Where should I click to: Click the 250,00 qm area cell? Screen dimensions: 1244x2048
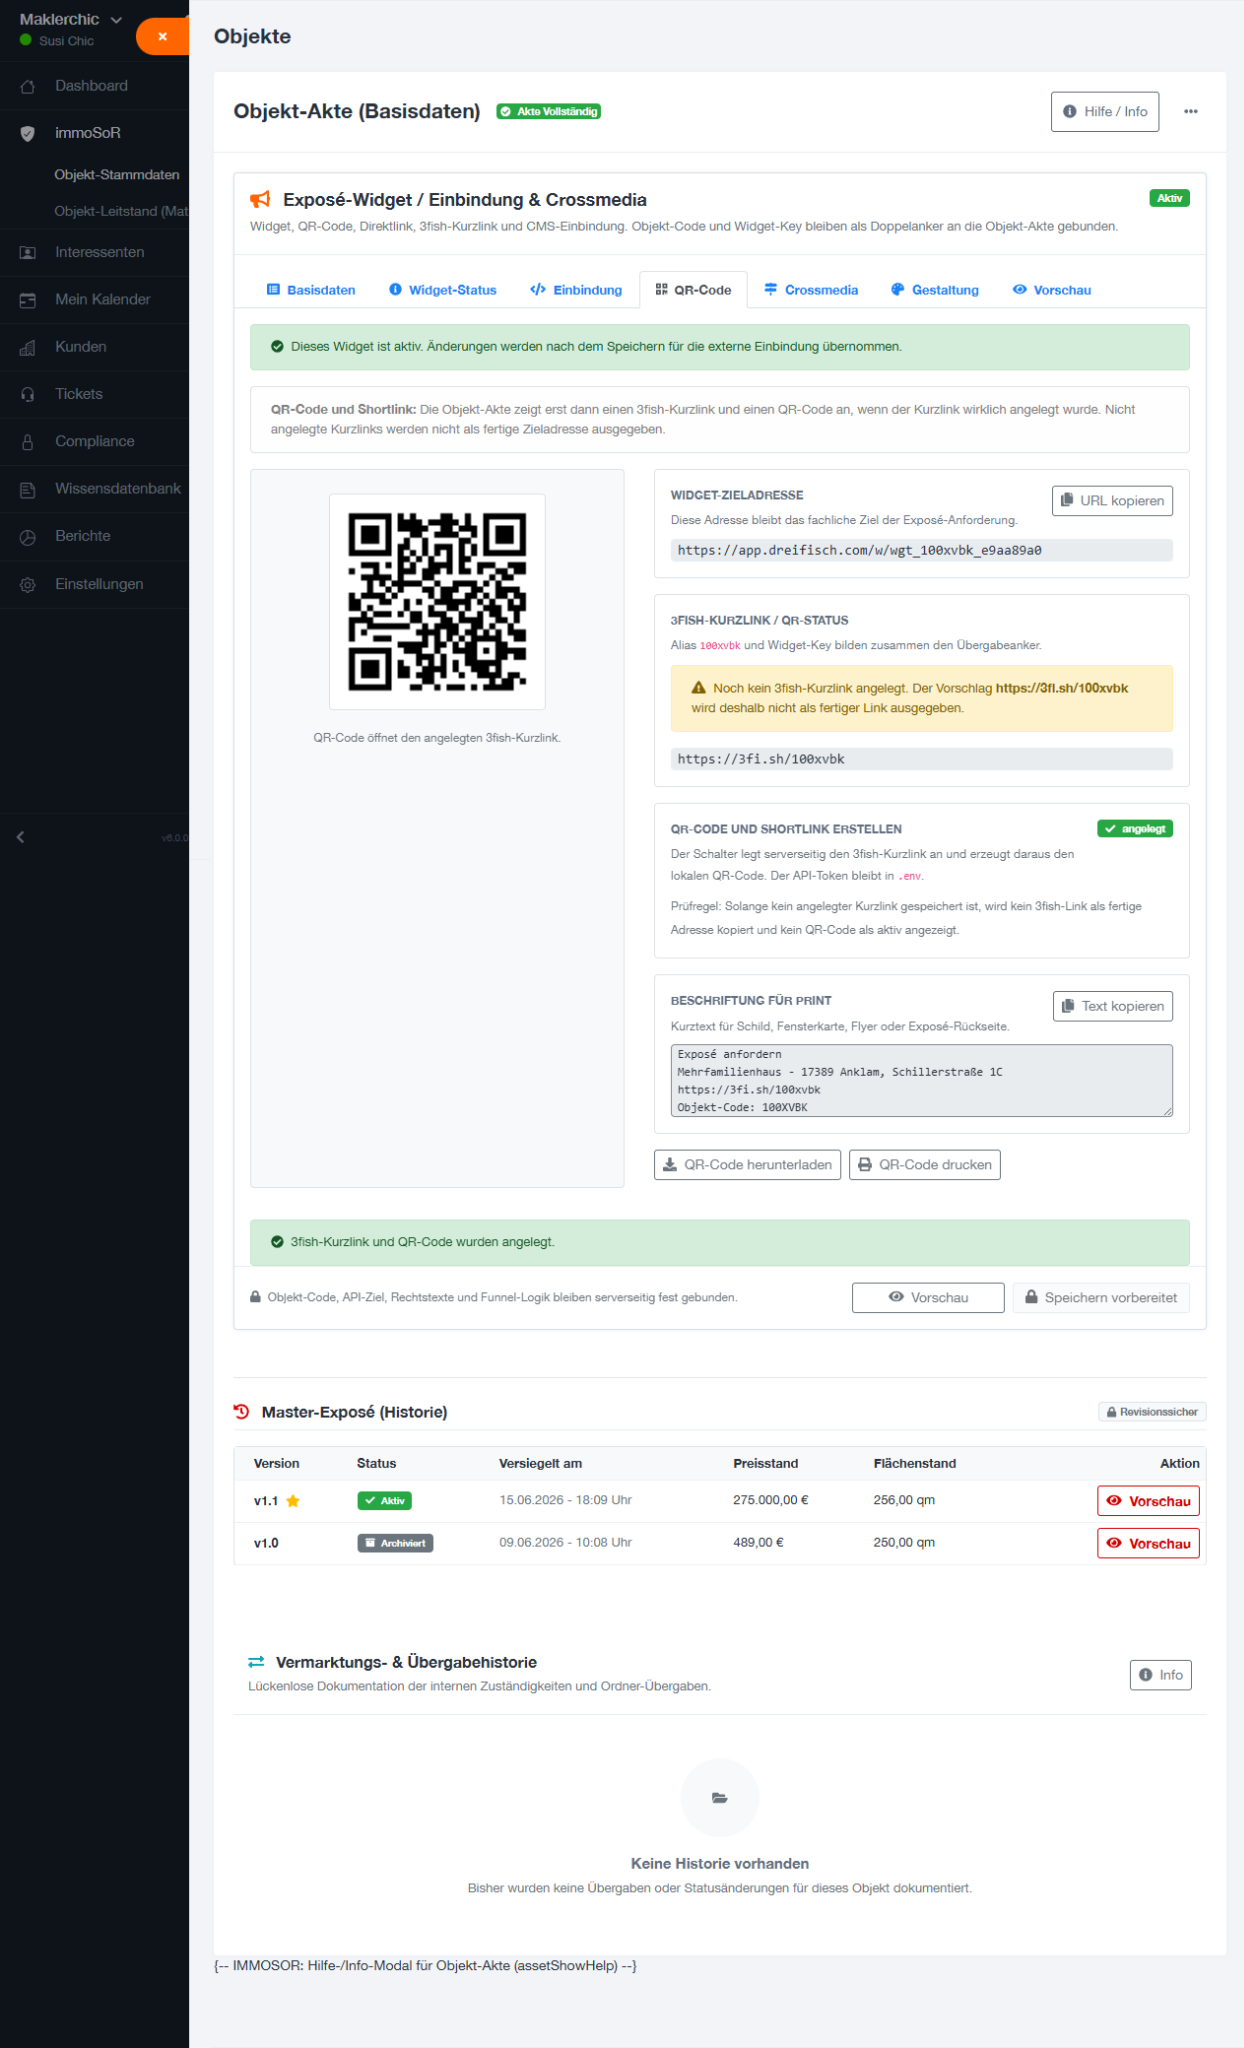[x=904, y=1543]
